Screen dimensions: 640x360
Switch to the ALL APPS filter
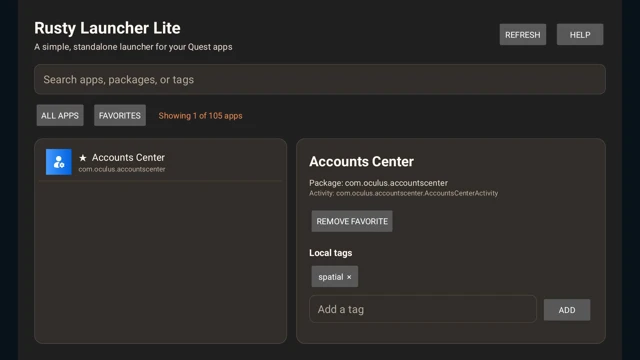point(60,116)
